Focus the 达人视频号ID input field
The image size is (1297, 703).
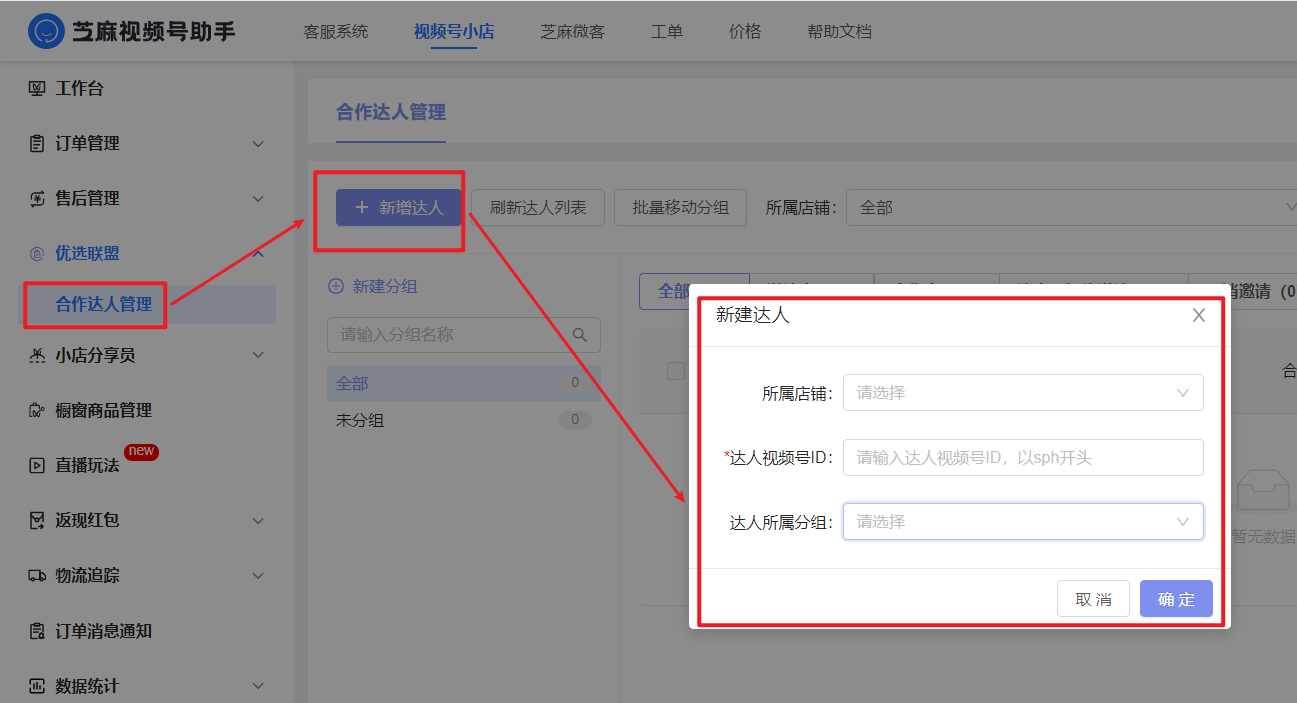coord(1023,457)
